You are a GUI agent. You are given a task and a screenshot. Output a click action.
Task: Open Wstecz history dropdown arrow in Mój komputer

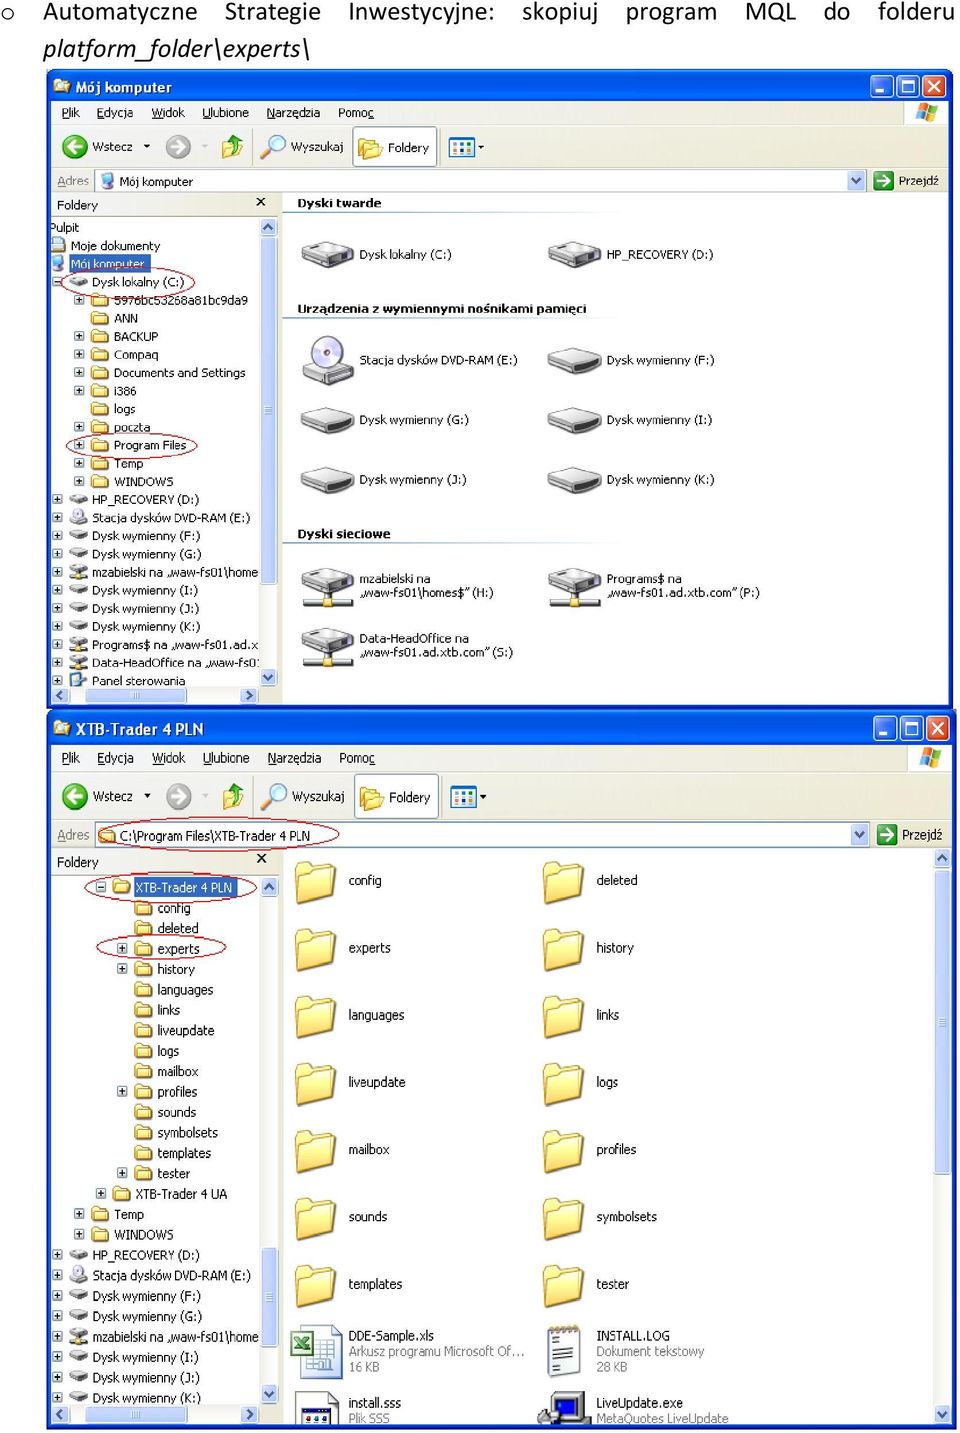coord(147,147)
